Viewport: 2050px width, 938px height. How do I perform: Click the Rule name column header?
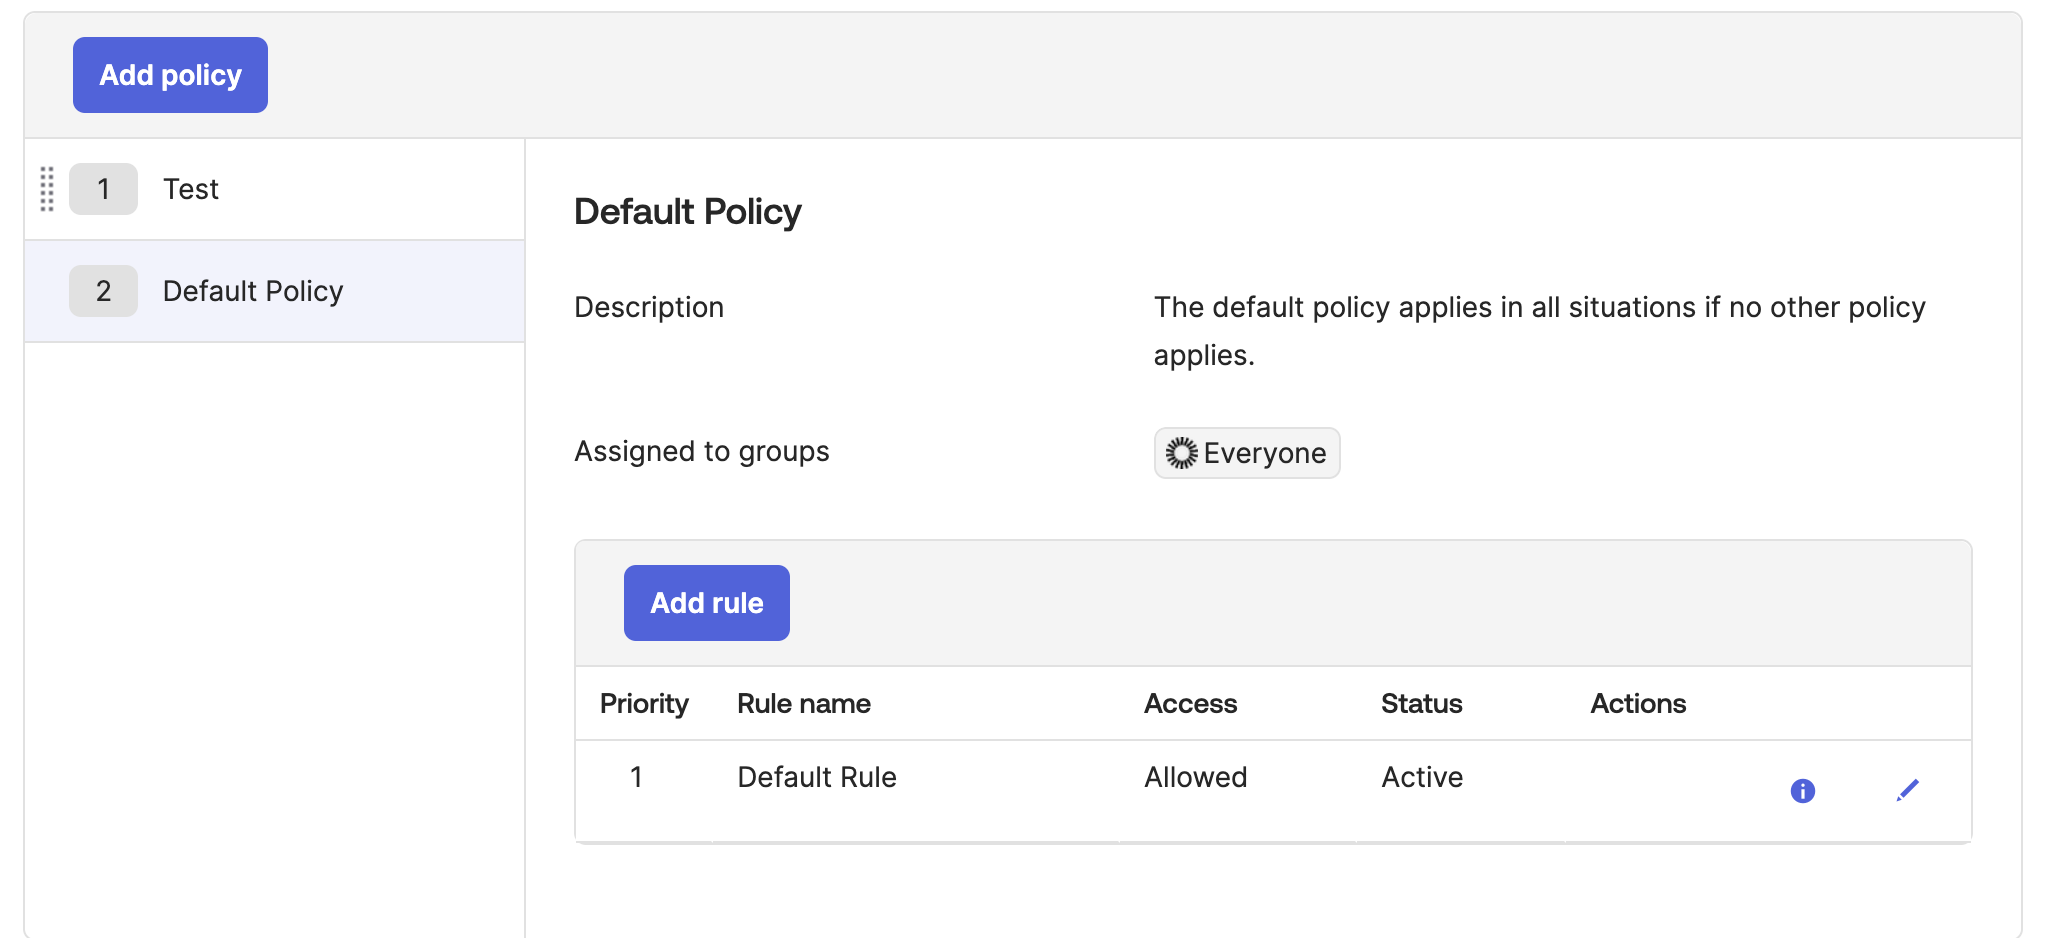pyautogui.click(x=803, y=703)
